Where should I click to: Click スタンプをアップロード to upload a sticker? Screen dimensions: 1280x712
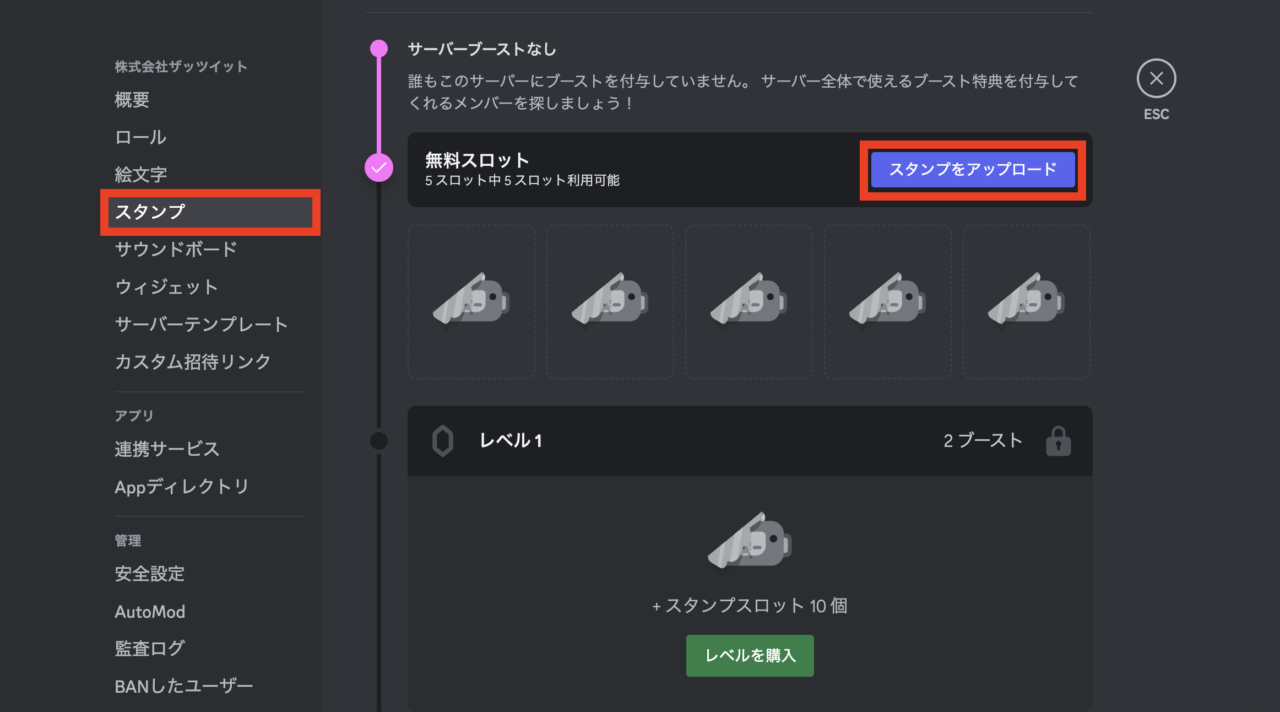(x=971, y=170)
